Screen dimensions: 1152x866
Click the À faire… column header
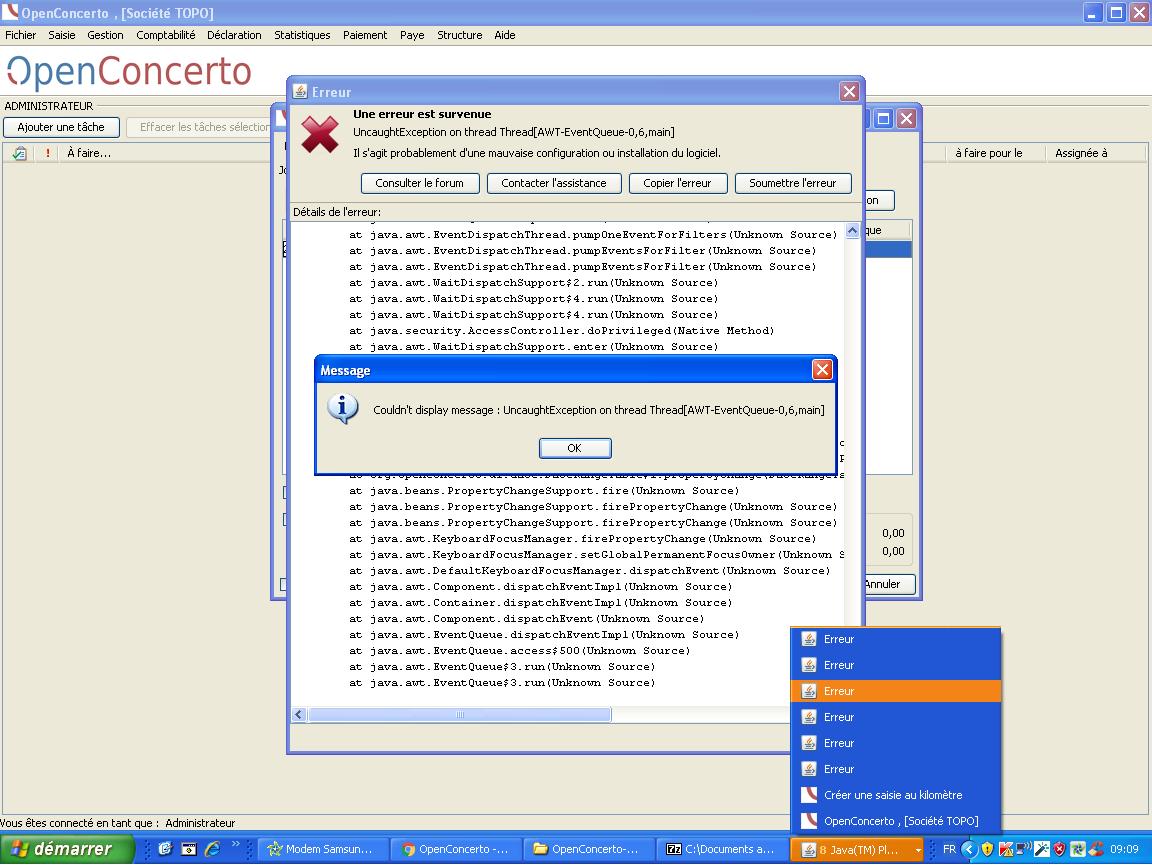coord(89,153)
